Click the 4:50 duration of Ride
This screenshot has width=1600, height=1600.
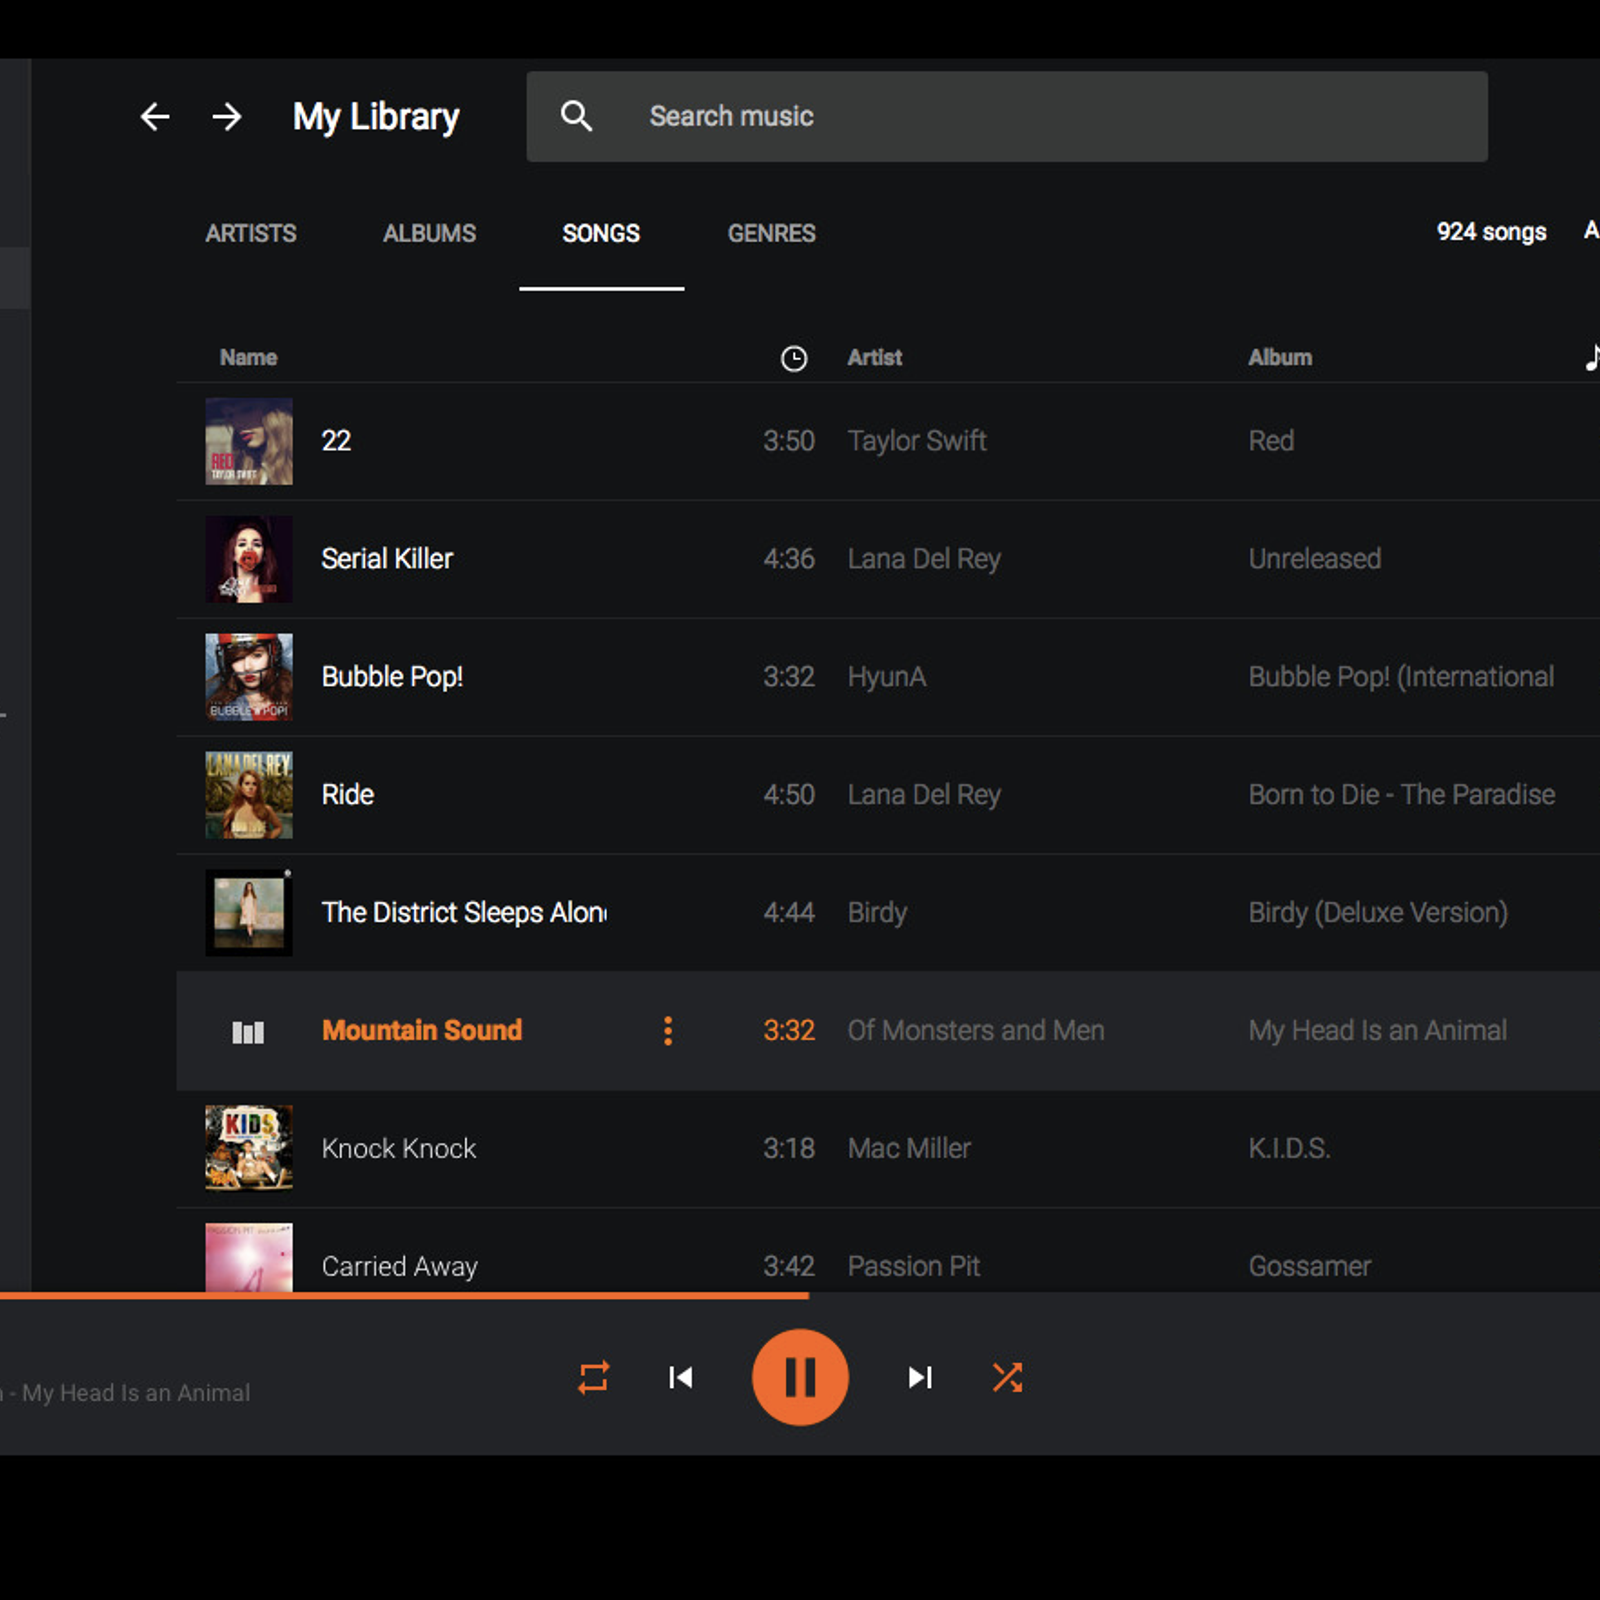[x=789, y=795]
